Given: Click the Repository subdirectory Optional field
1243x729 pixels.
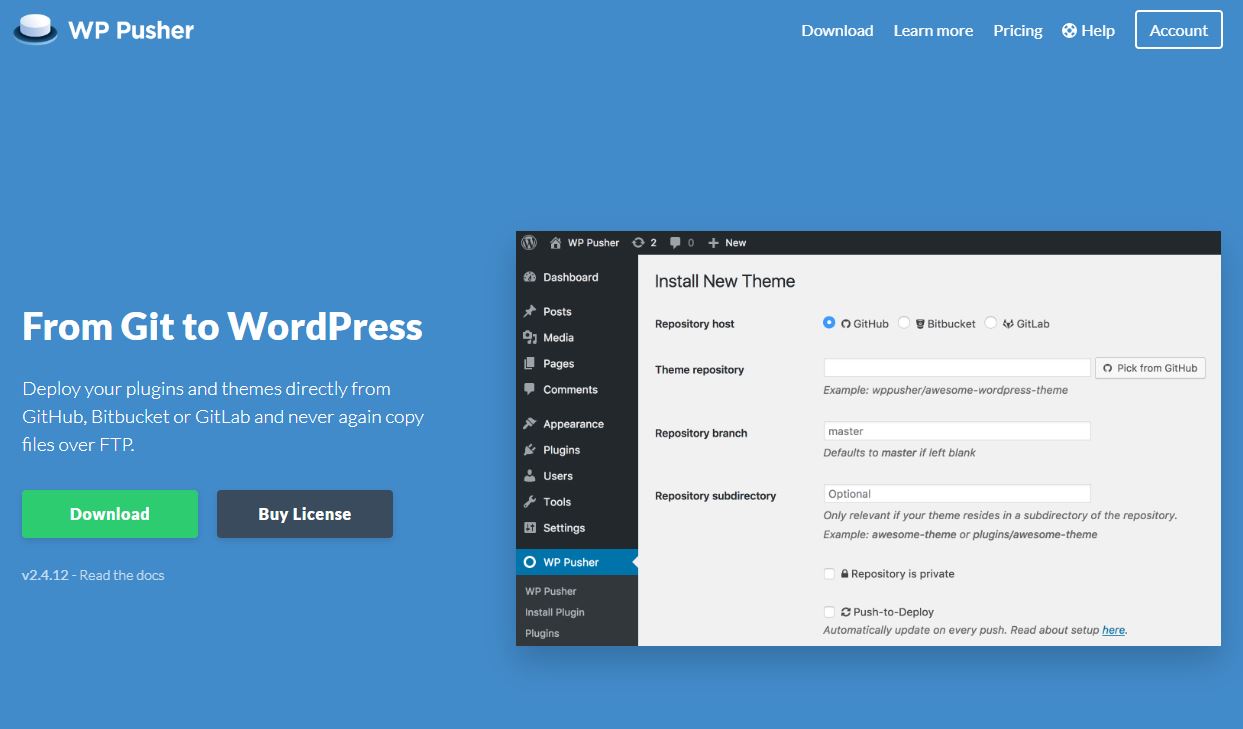Looking at the screenshot, I should coord(957,494).
